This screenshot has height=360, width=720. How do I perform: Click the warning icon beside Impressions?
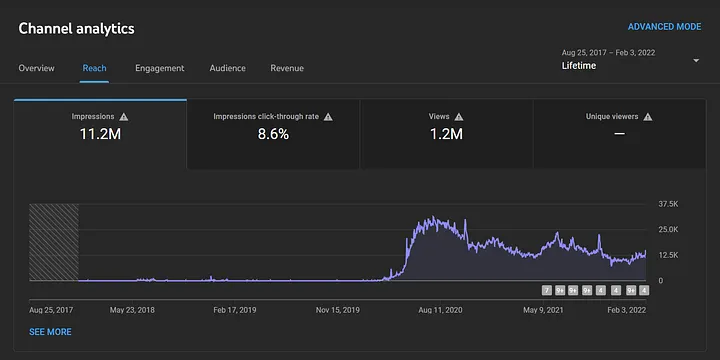click(124, 117)
